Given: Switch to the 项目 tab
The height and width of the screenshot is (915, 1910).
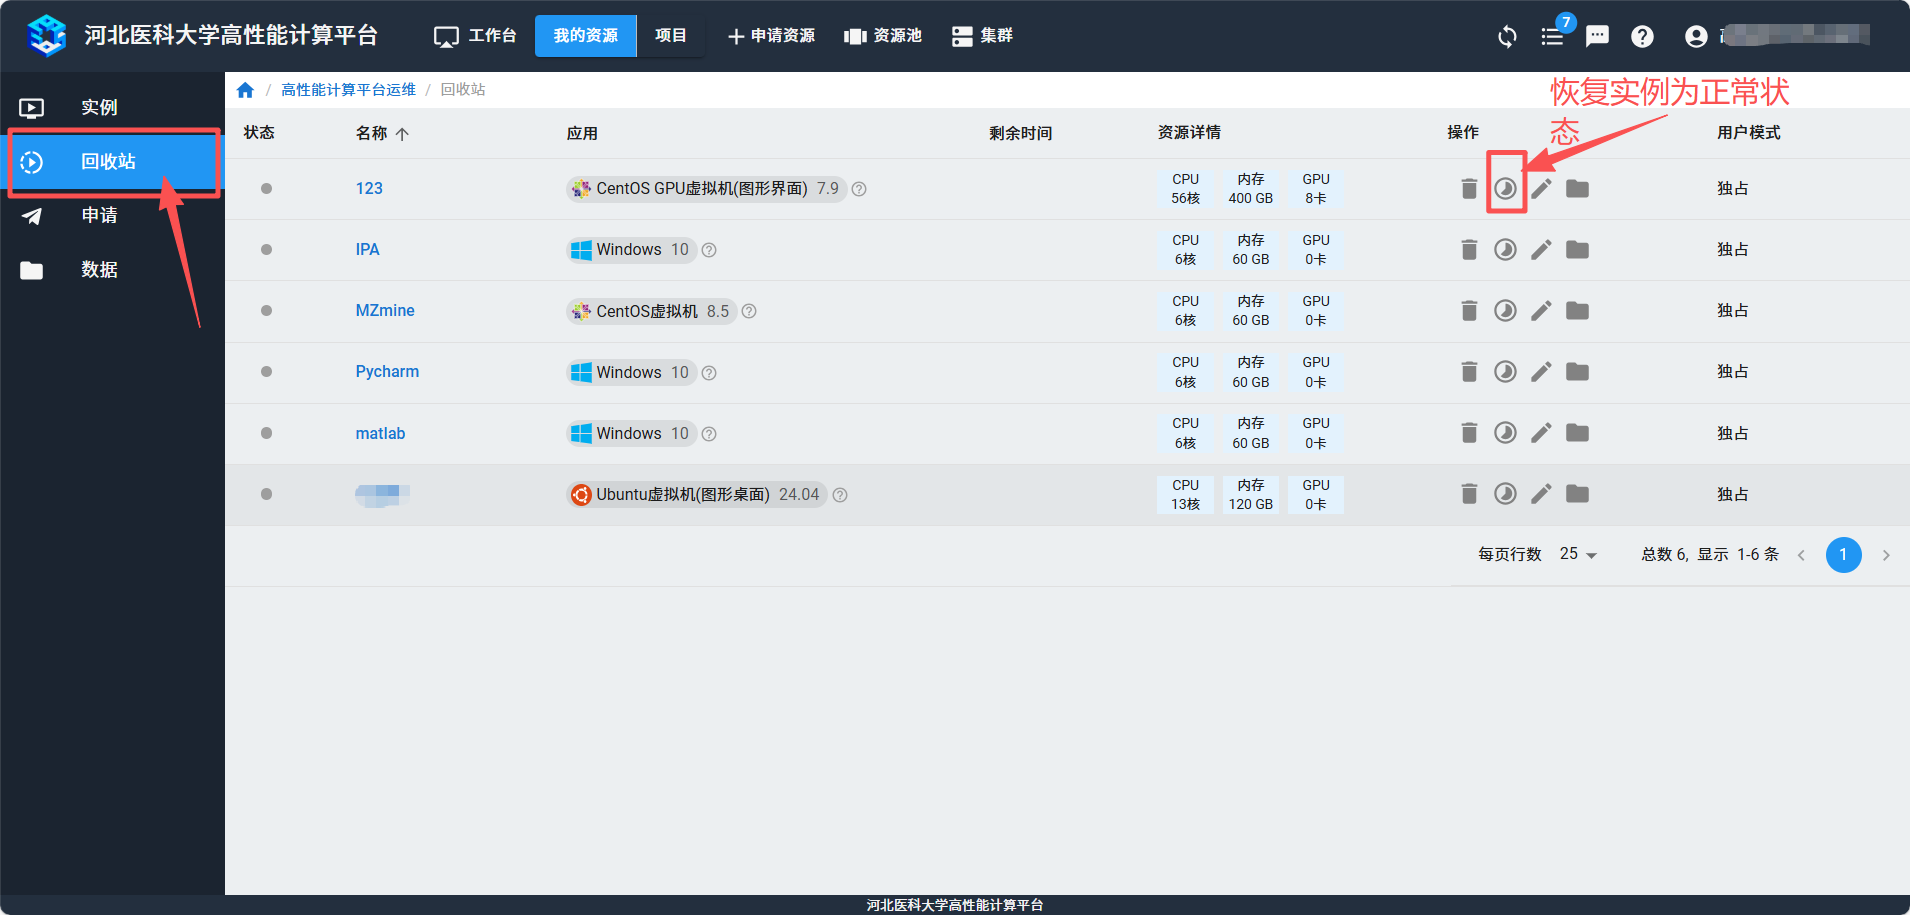Looking at the screenshot, I should click(x=670, y=36).
